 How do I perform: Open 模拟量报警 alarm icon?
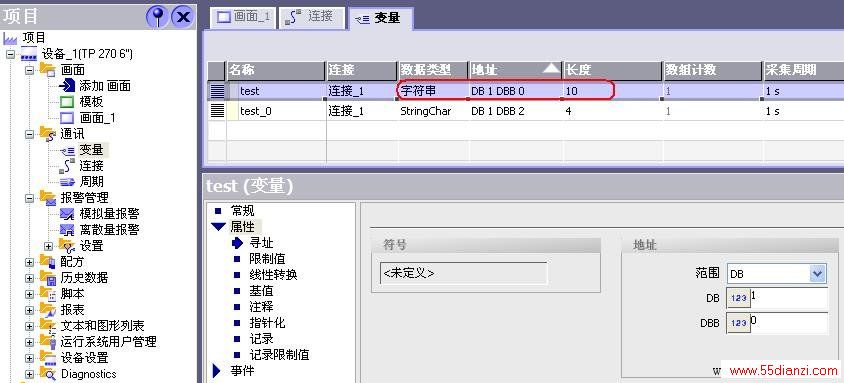click(x=67, y=214)
